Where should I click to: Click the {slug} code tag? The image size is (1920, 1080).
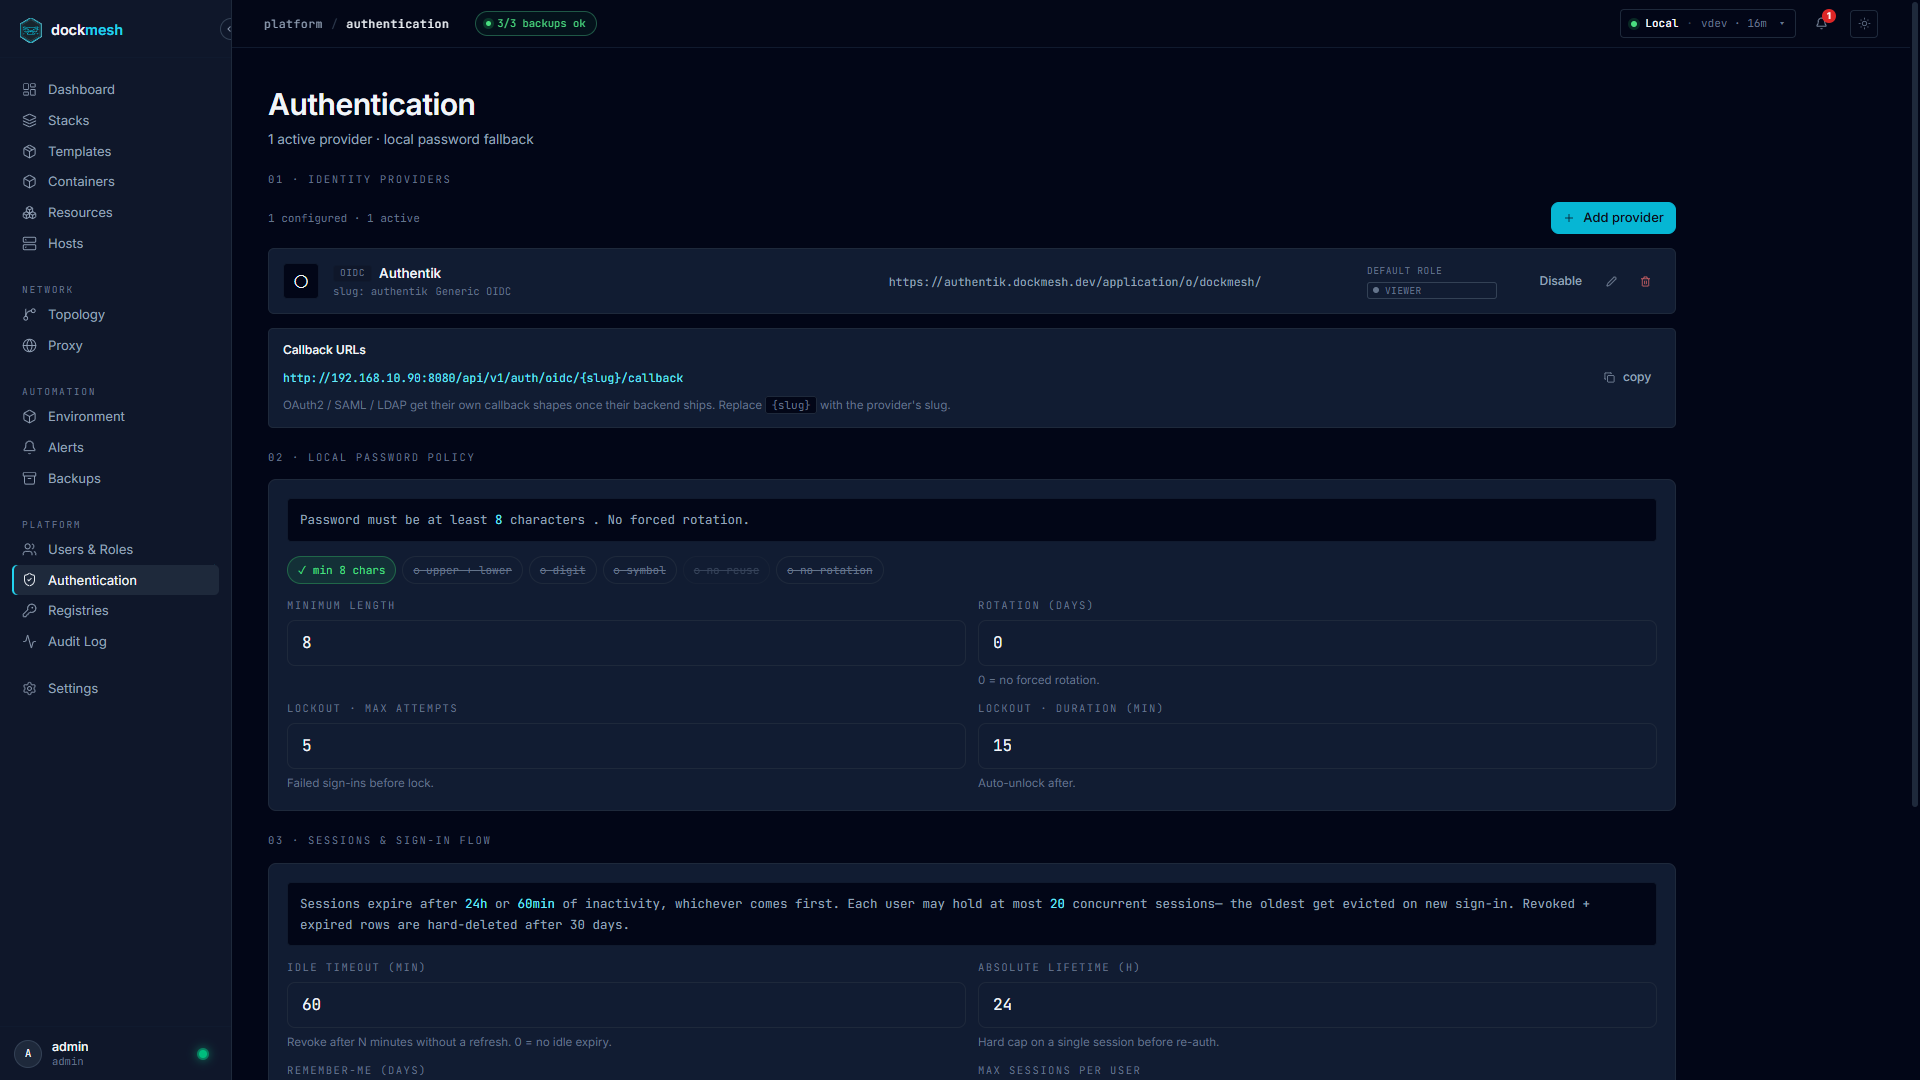791,405
